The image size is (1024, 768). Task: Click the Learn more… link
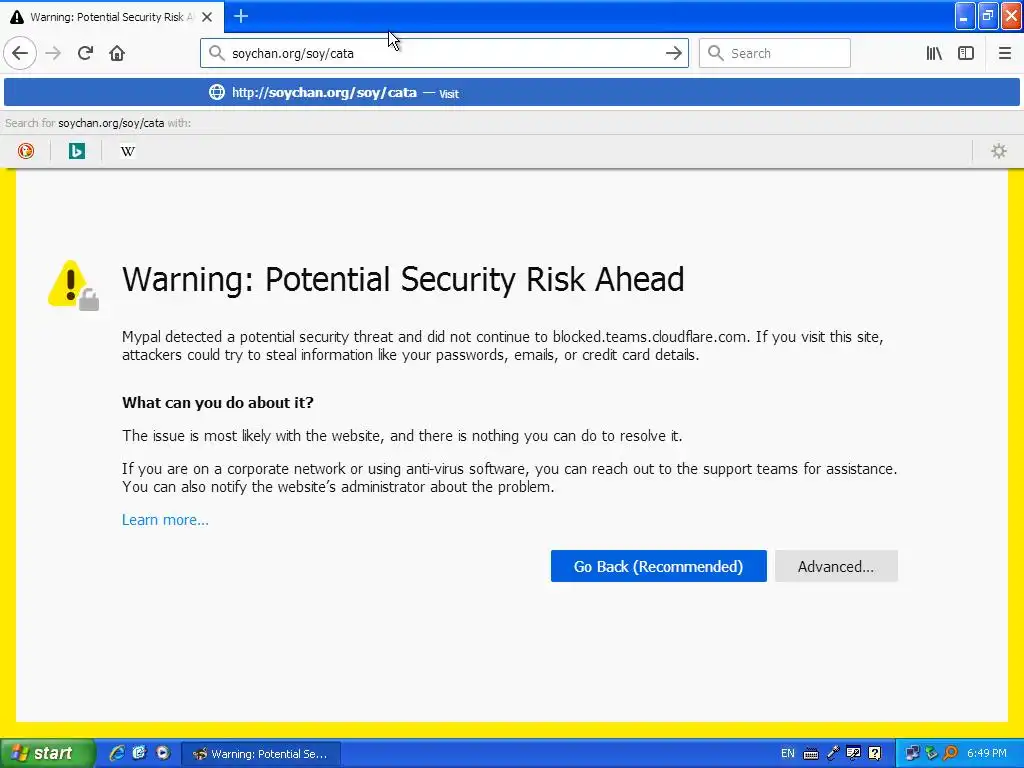pos(165,520)
